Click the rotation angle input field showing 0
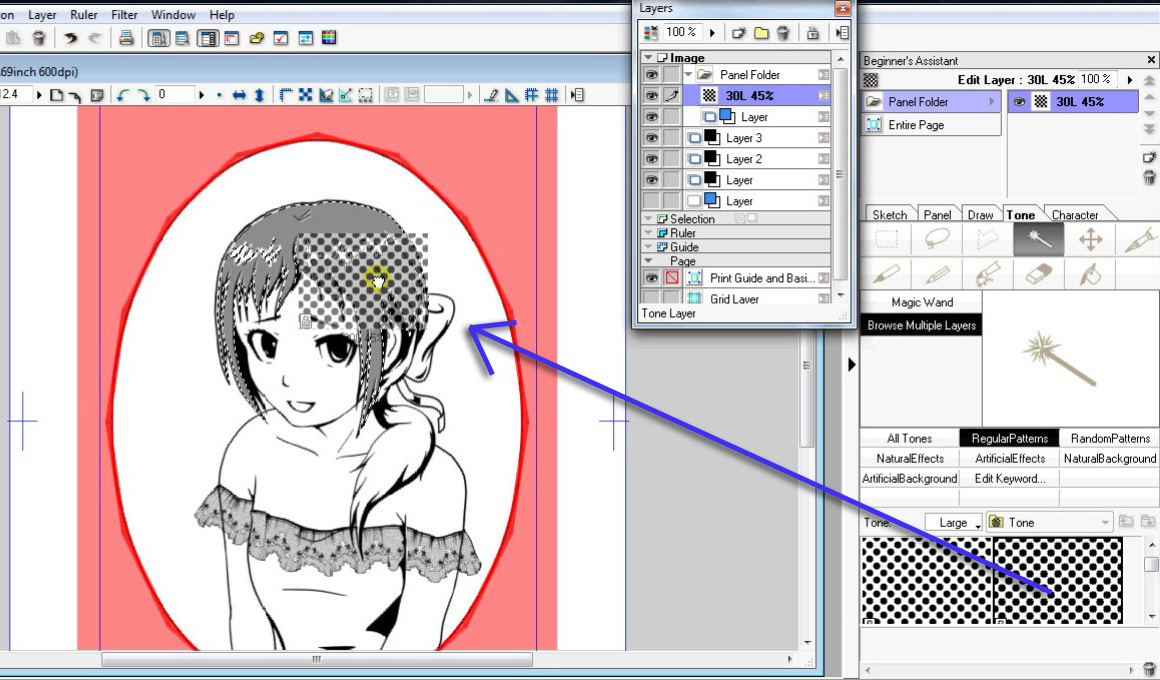The width and height of the screenshot is (1160, 680). [175, 95]
